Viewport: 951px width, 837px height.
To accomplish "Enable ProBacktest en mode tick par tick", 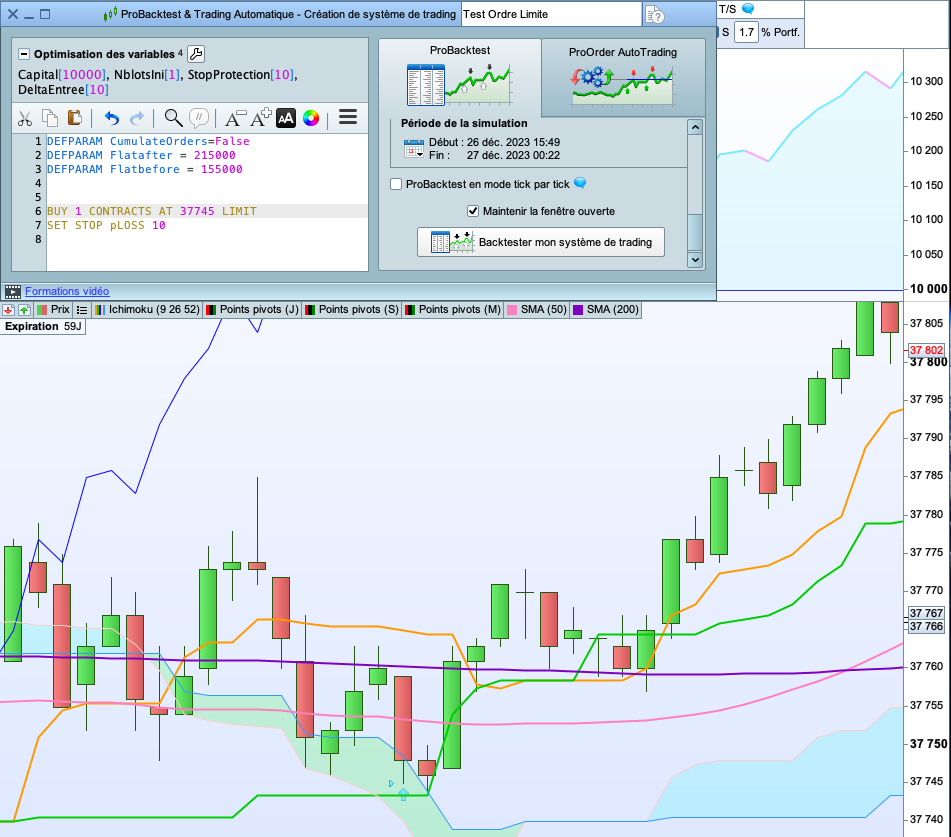I will pyautogui.click(x=396, y=184).
